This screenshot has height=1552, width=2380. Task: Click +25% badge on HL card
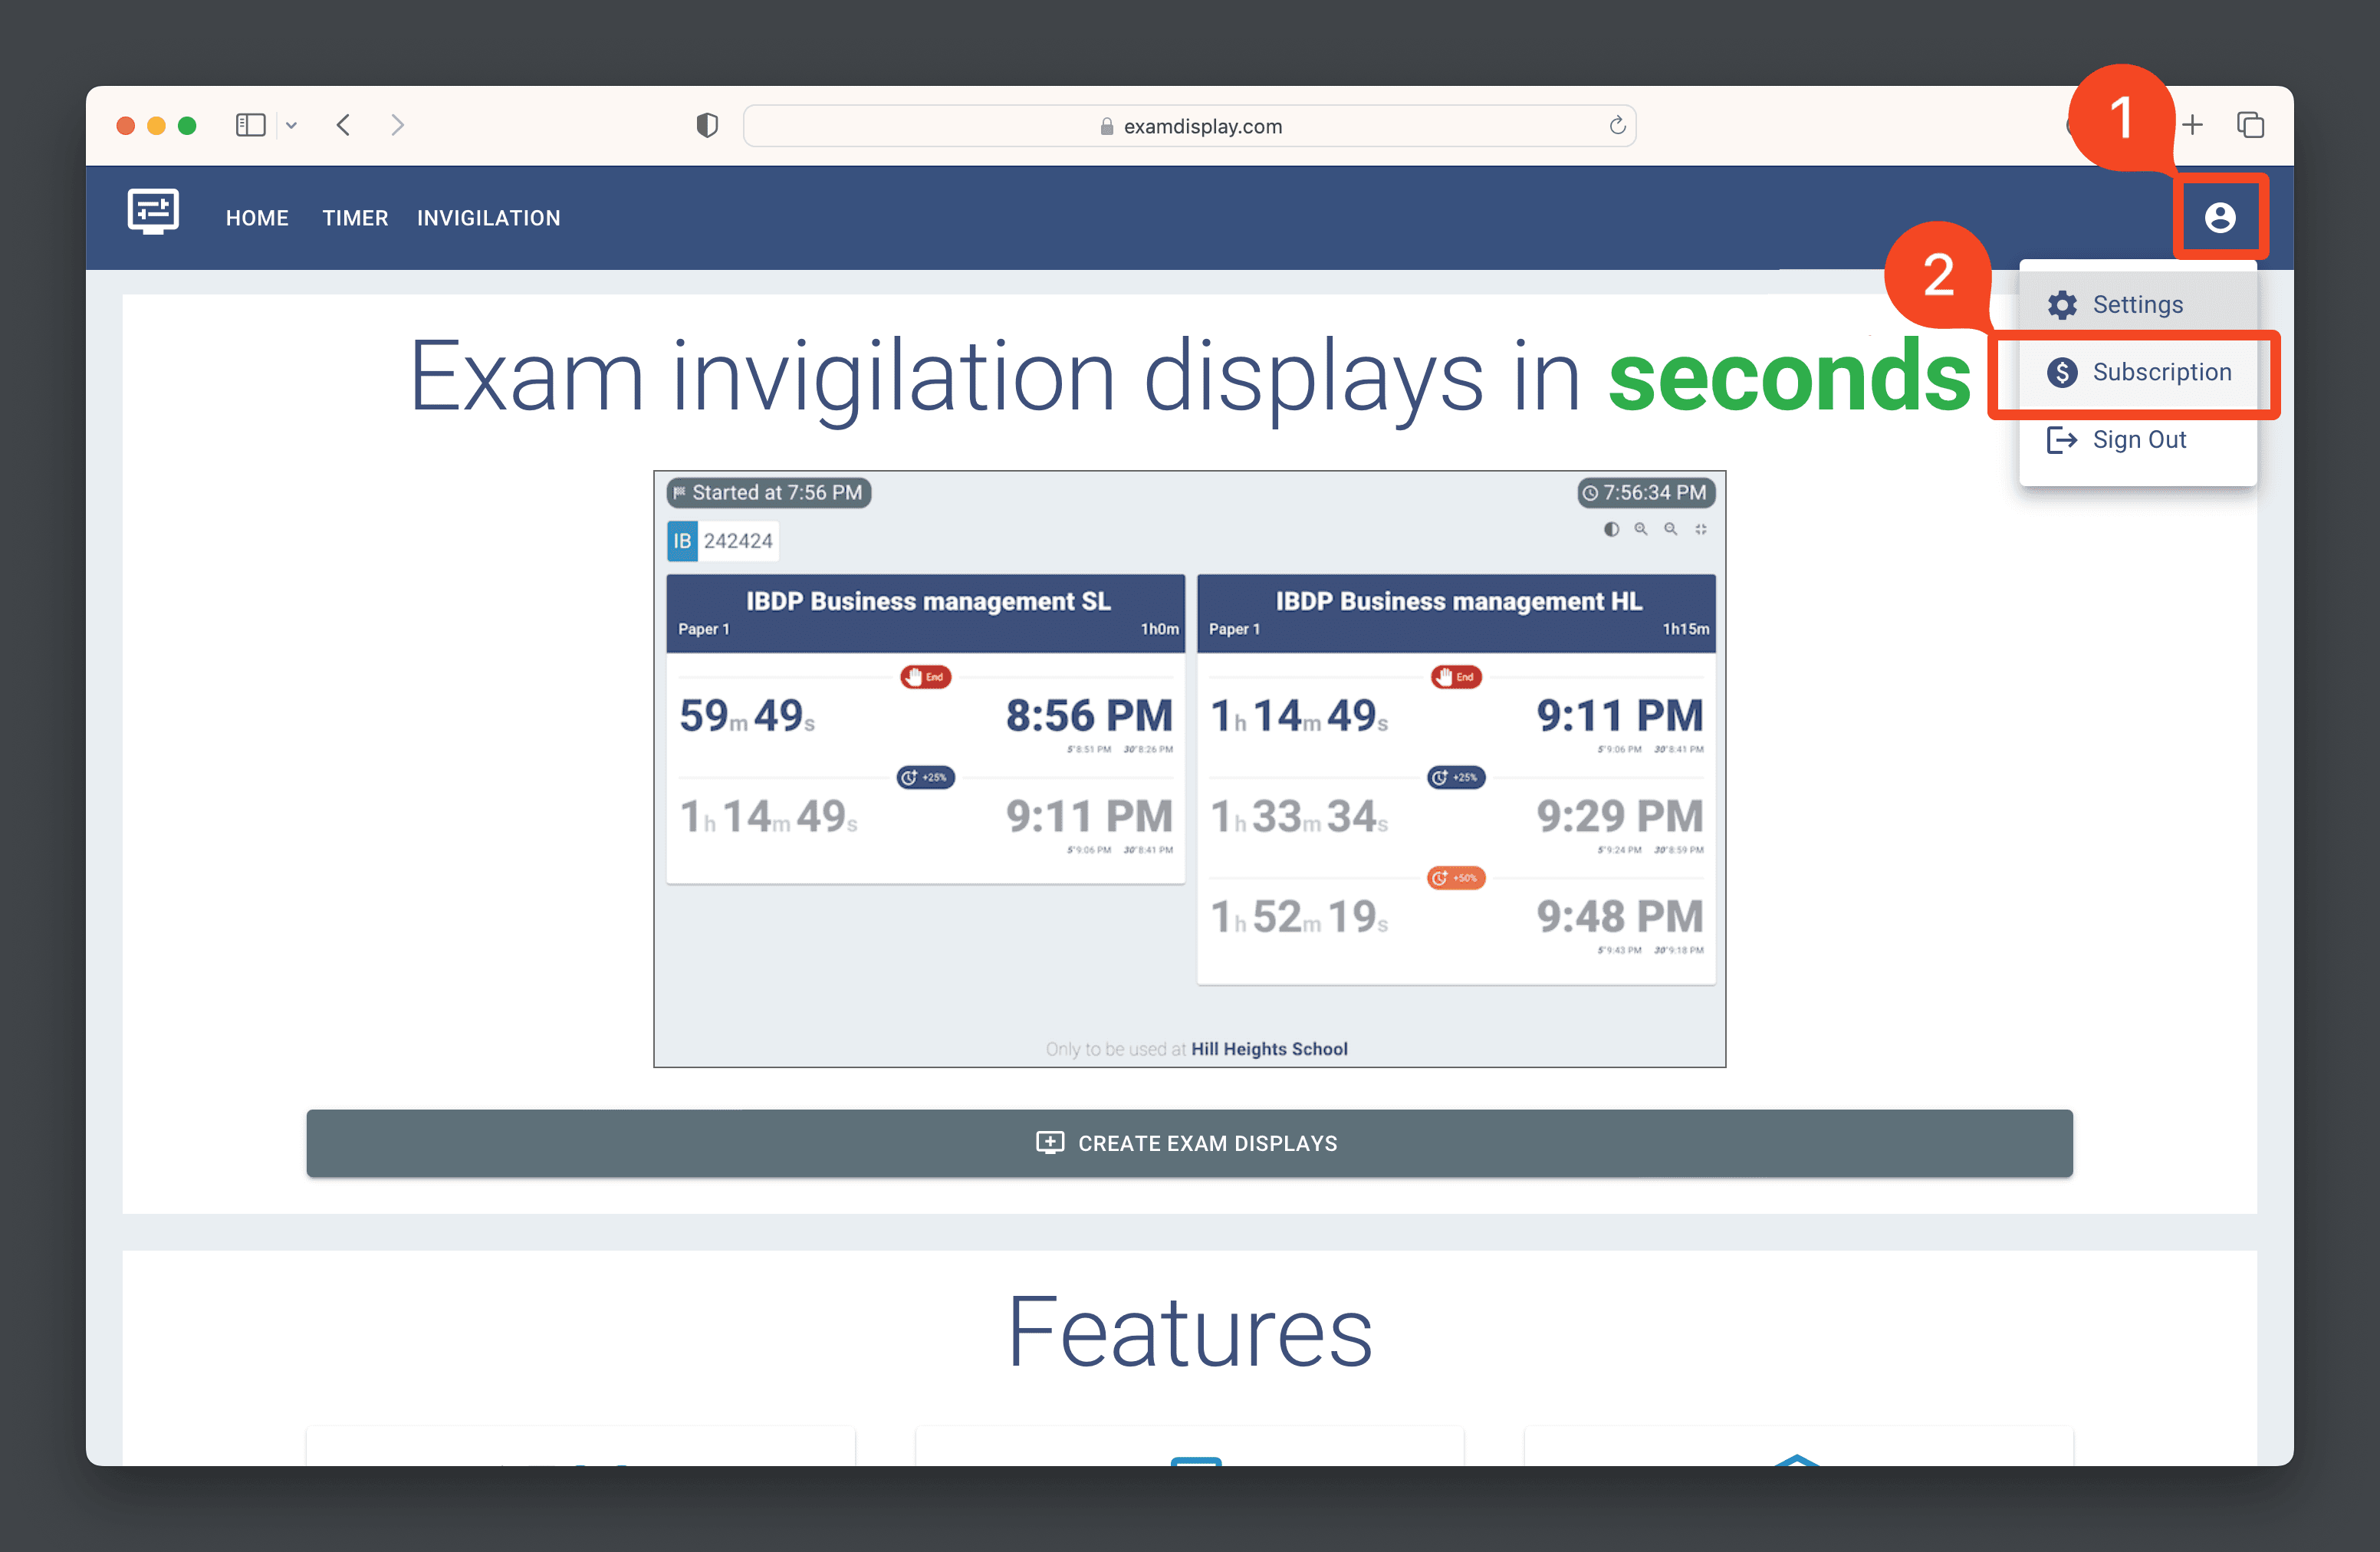1456,777
